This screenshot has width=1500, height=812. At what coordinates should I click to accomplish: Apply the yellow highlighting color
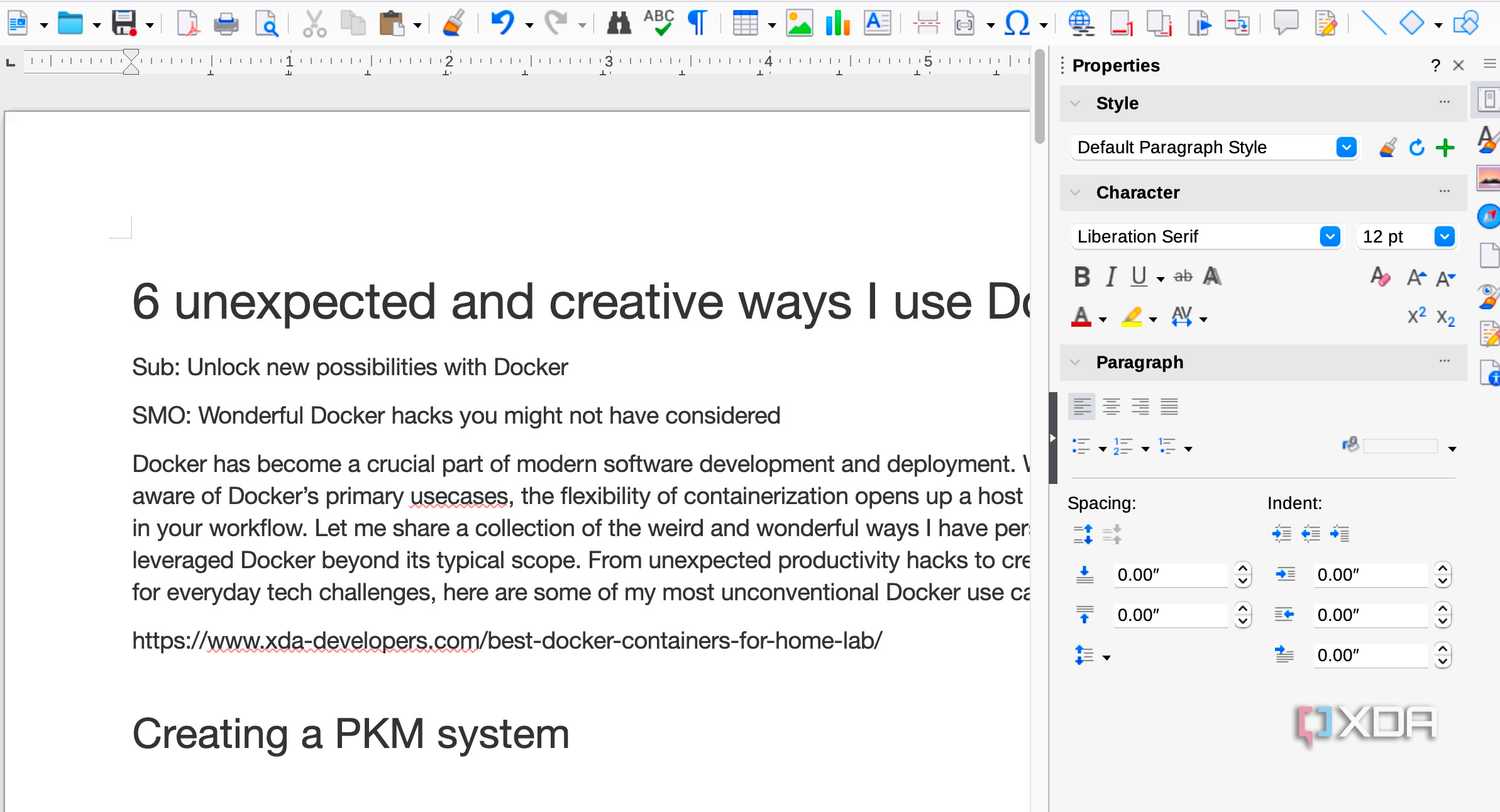coord(1131,318)
